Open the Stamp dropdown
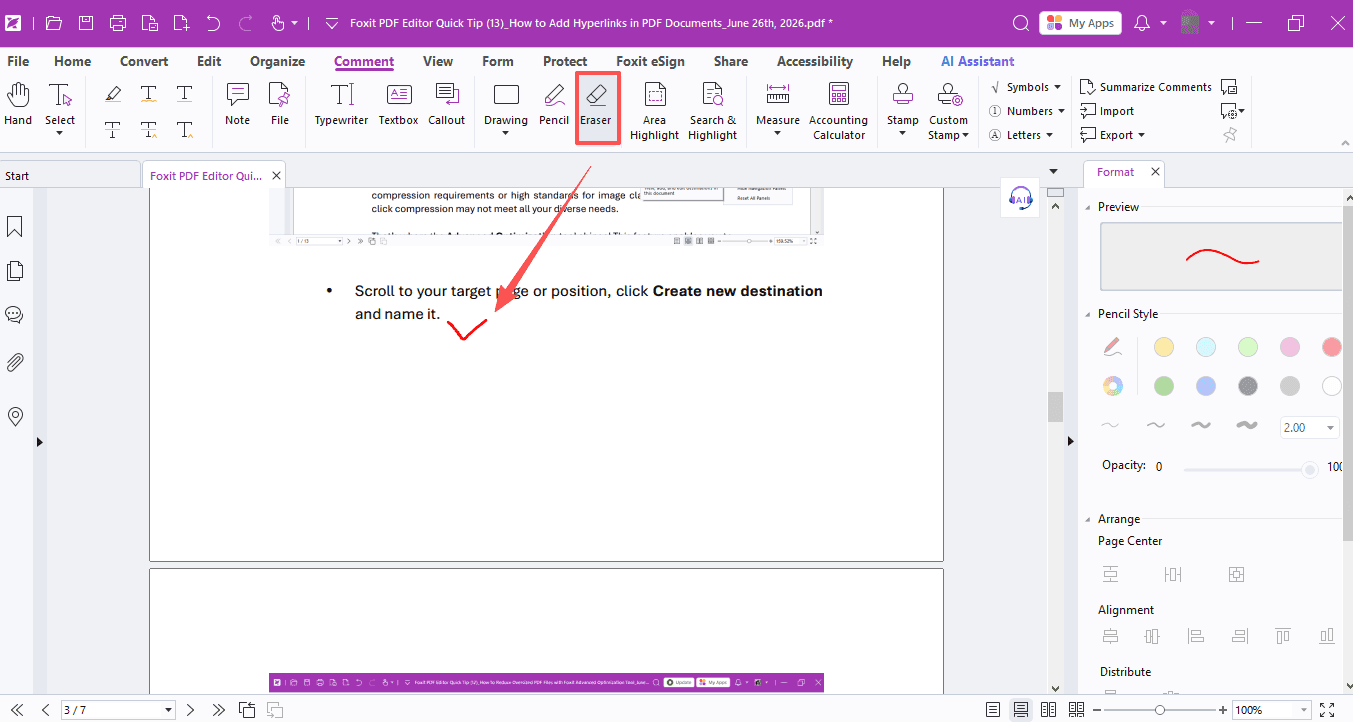The image size is (1353, 722). [x=903, y=133]
